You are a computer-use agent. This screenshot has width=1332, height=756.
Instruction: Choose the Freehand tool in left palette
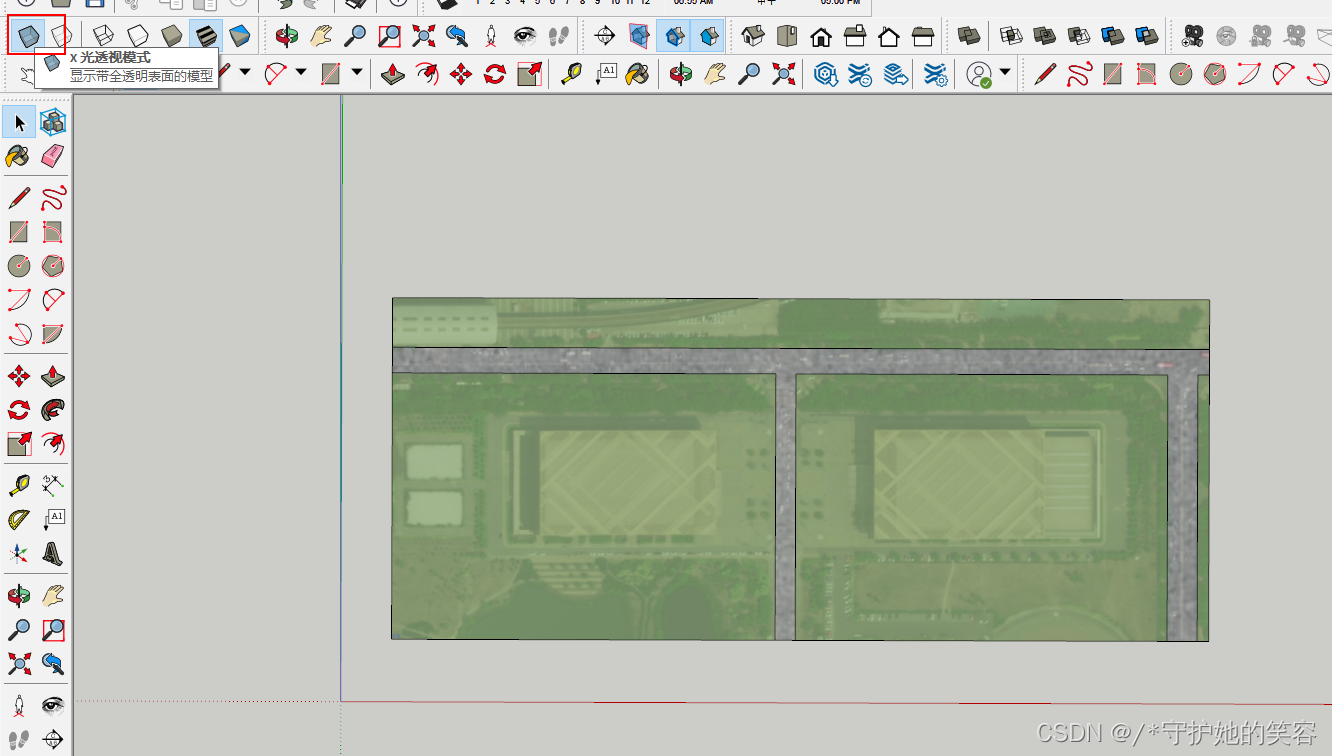pos(53,198)
